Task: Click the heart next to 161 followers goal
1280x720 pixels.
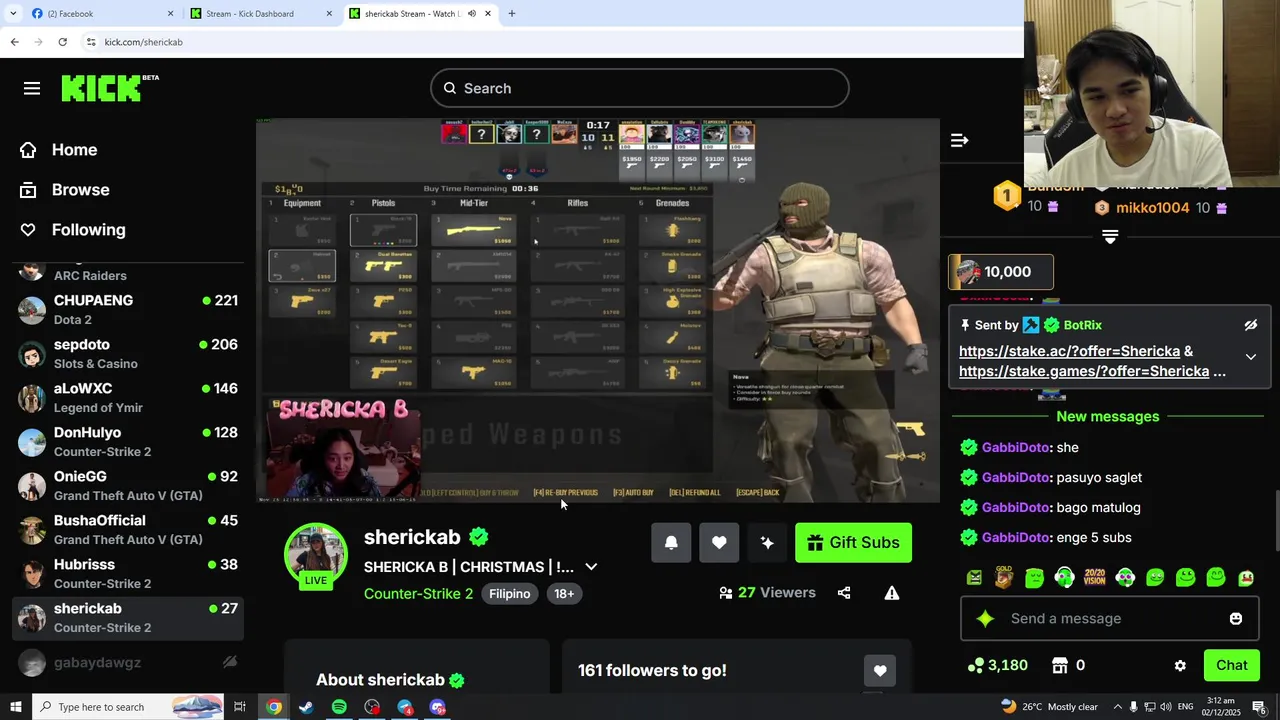Action: coord(880,671)
